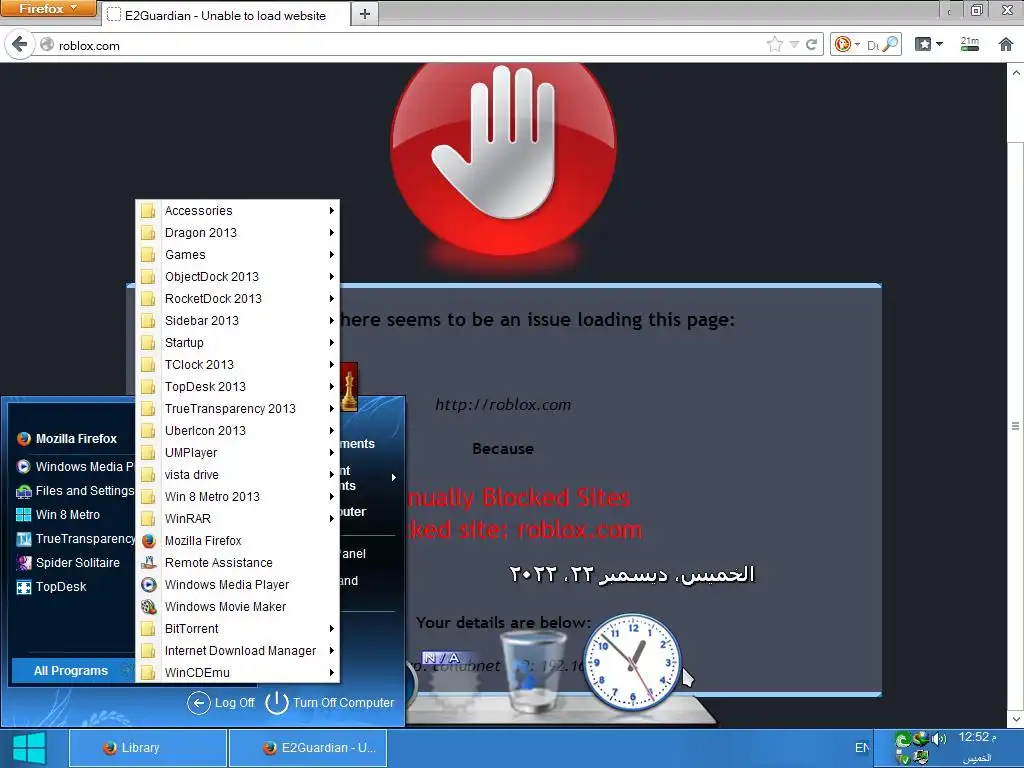The width and height of the screenshot is (1024, 768).
Task: Expand the Internet Download Manager folder
Action: point(238,650)
